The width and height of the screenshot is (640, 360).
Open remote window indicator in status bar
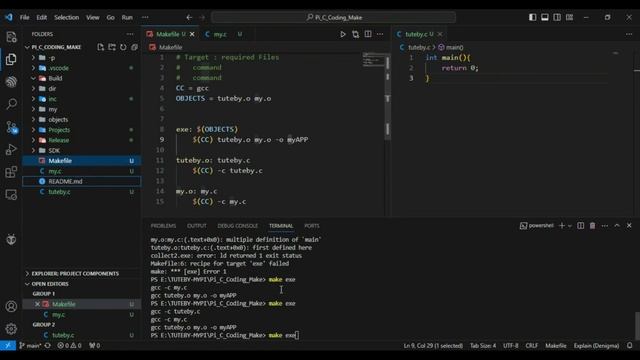coord(8,345)
